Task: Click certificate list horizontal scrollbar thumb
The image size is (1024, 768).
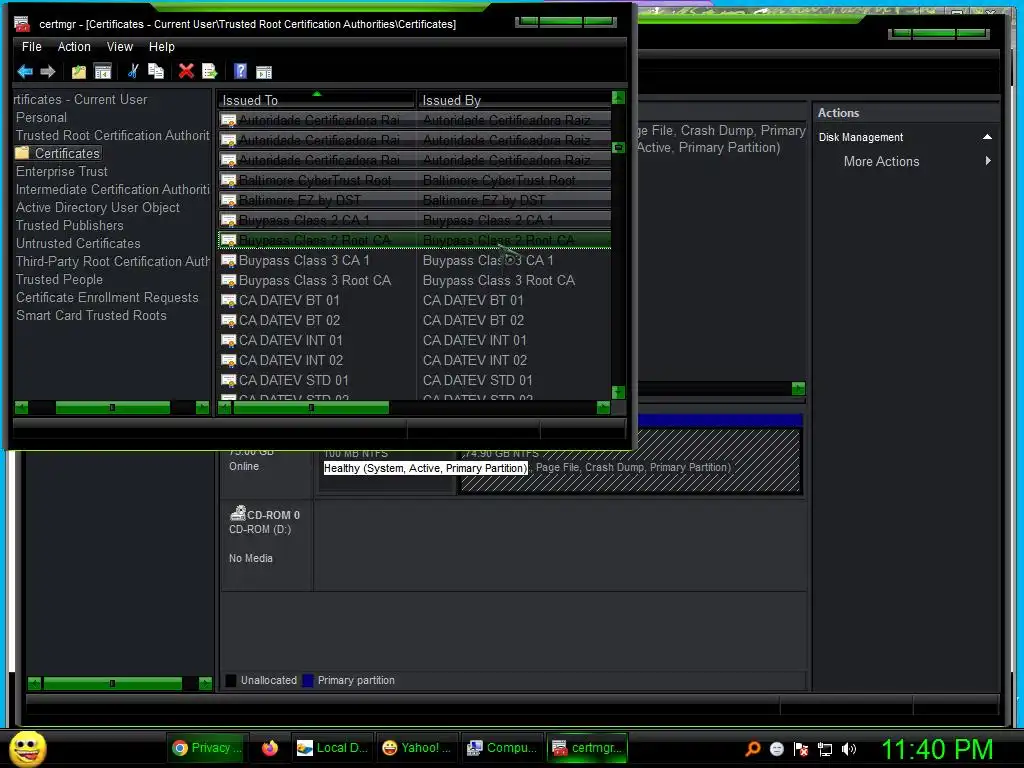Action: (x=311, y=408)
